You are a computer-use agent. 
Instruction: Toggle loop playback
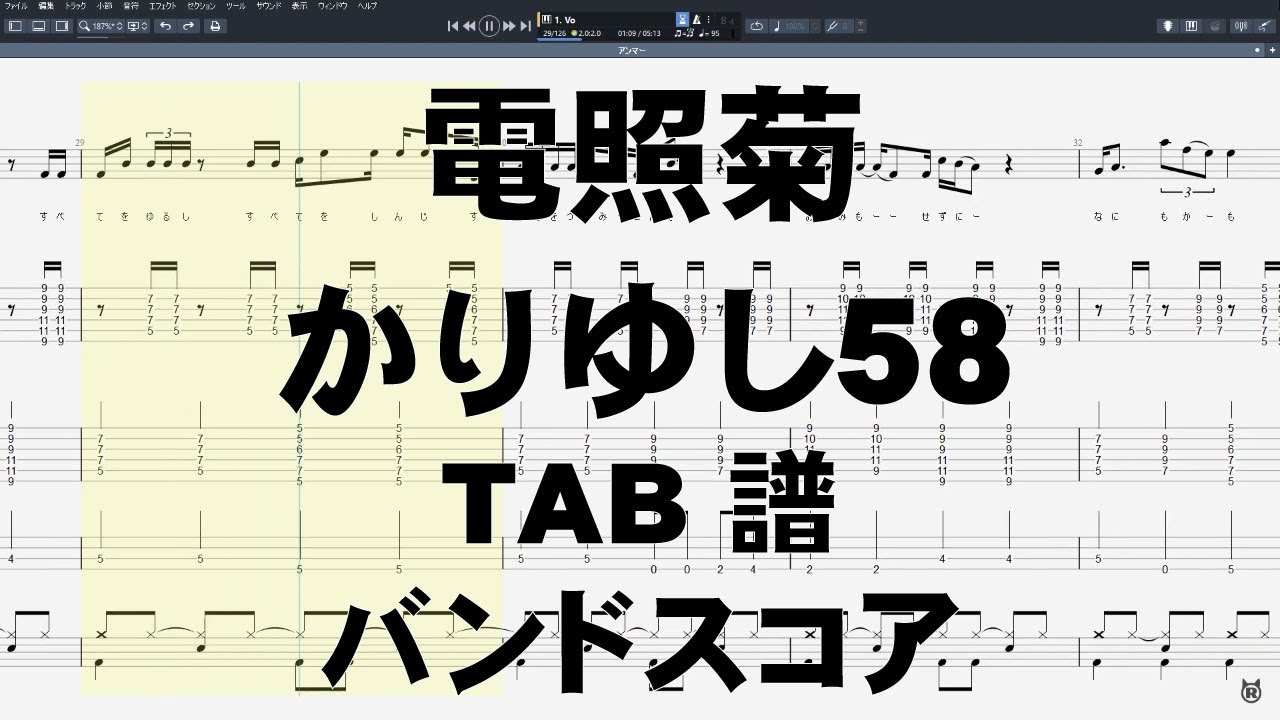pos(756,26)
